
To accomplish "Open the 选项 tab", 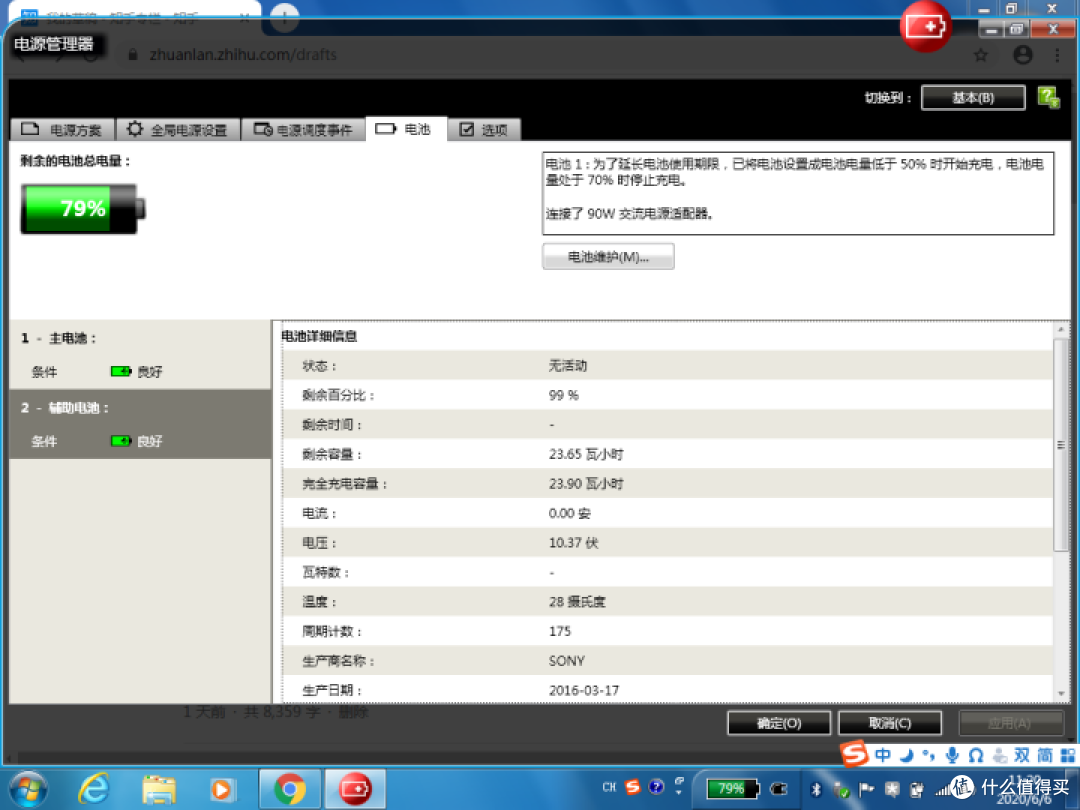I will click(x=484, y=129).
